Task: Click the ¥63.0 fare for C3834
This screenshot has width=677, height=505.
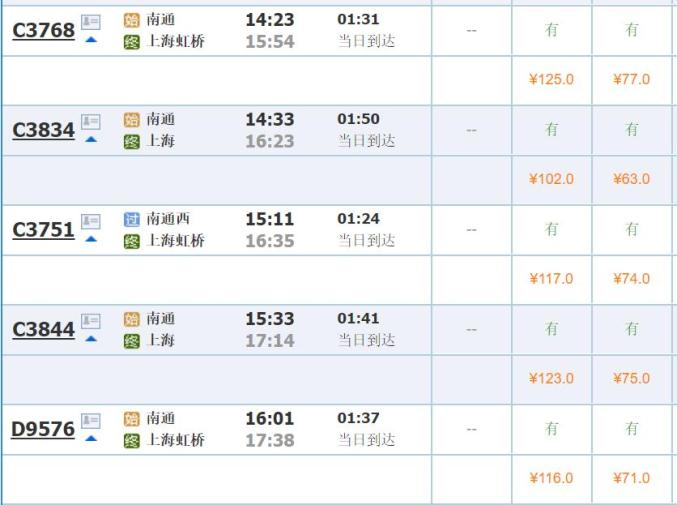Action: 631,179
